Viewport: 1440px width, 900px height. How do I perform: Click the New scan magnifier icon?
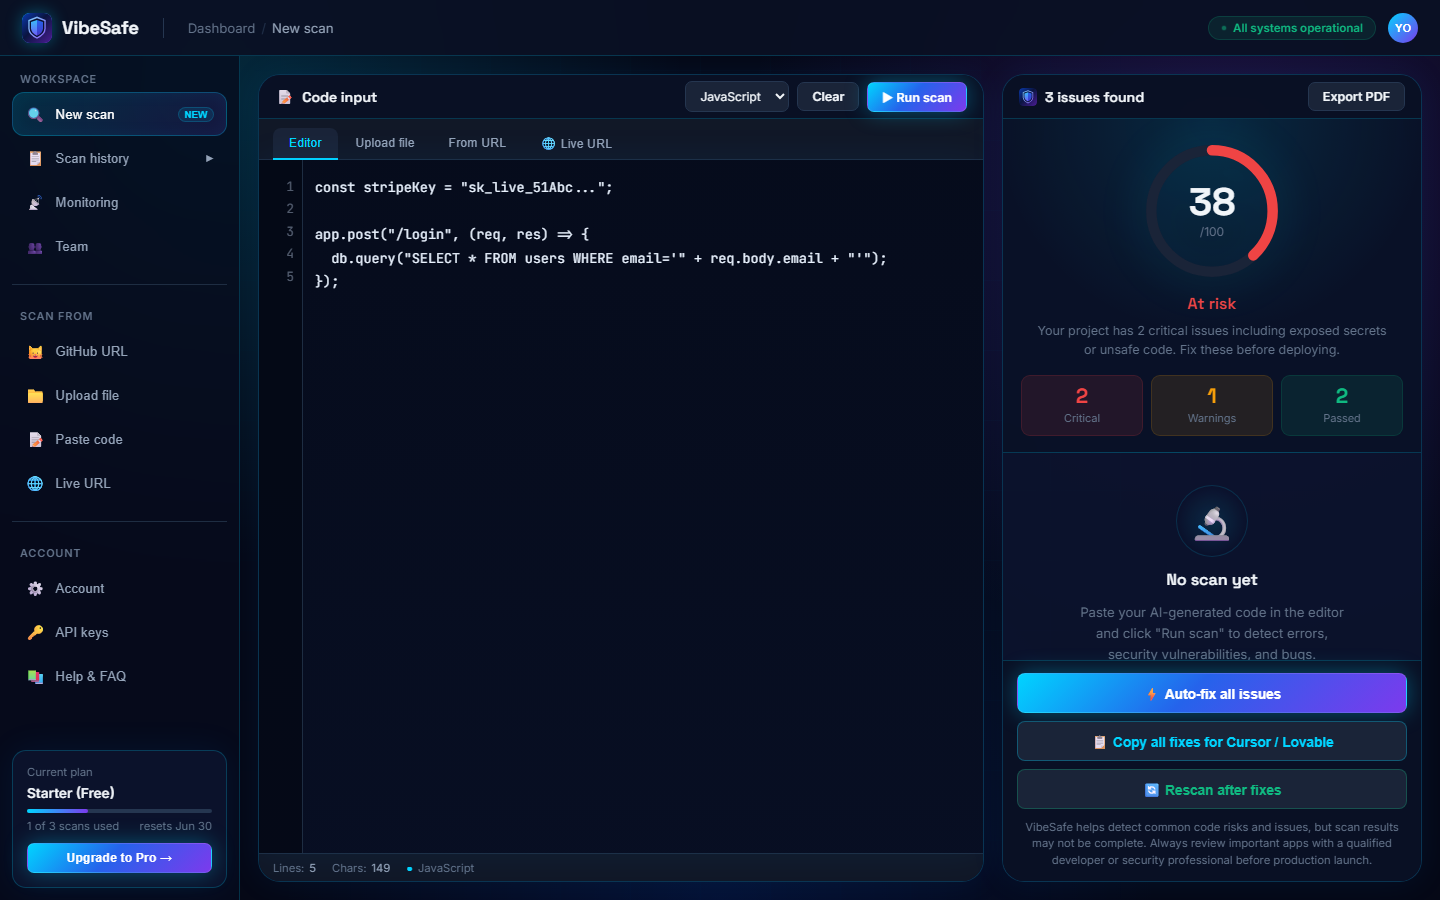point(35,115)
